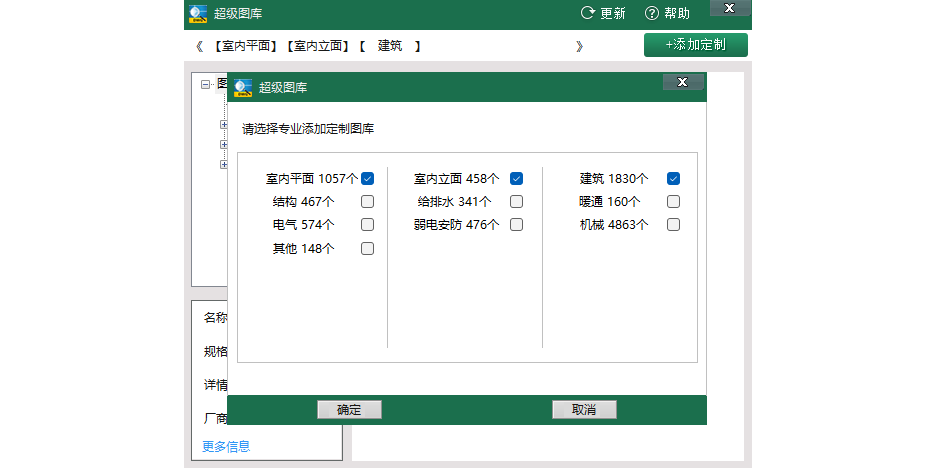Tick the 其他 148个 checkbox

(368, 248)
